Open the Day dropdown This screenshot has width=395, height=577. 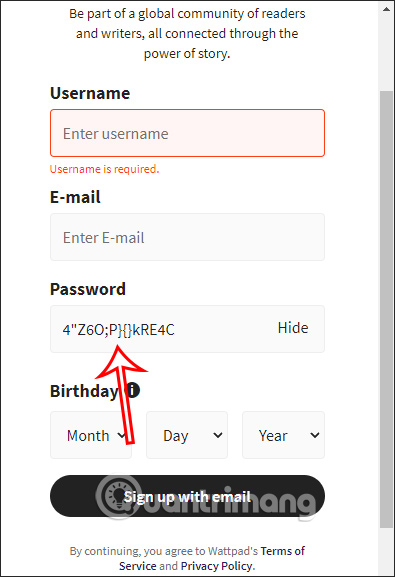click(x=187, y=435)
